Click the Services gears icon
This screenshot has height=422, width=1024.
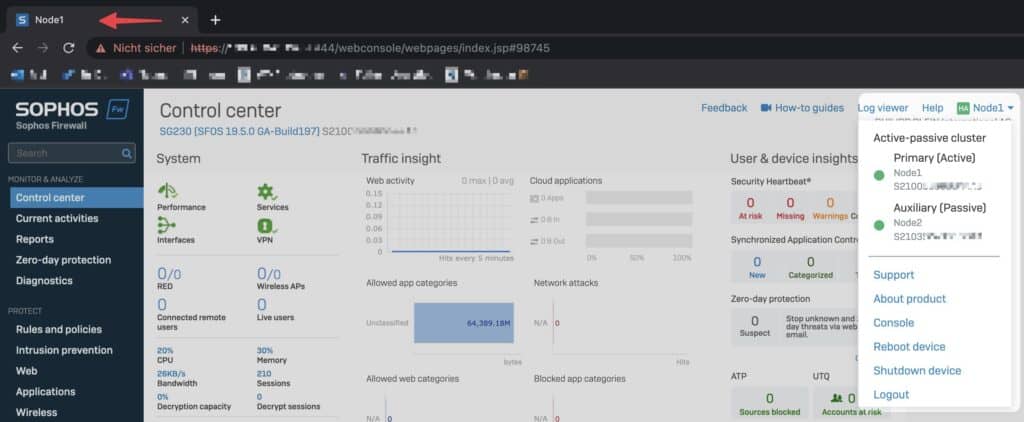266,191
